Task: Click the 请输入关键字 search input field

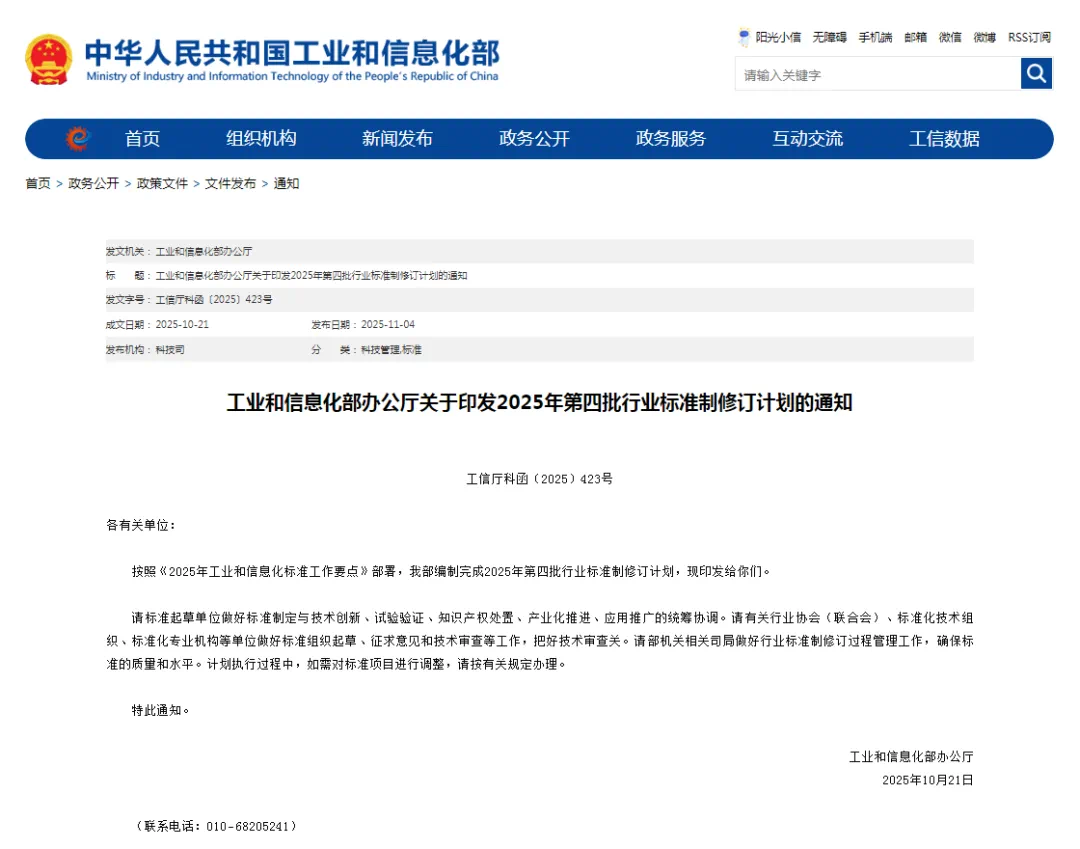Action: 877,74
